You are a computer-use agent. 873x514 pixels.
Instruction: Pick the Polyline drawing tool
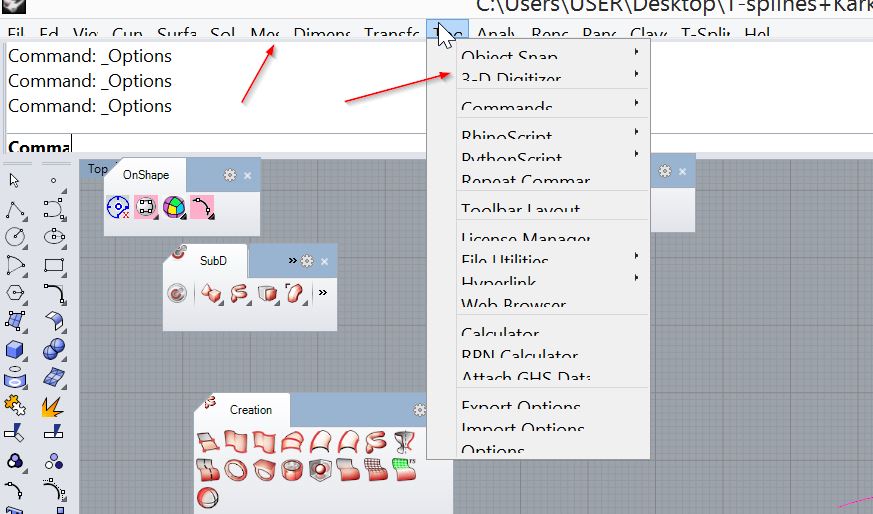(x=16, y=210)
